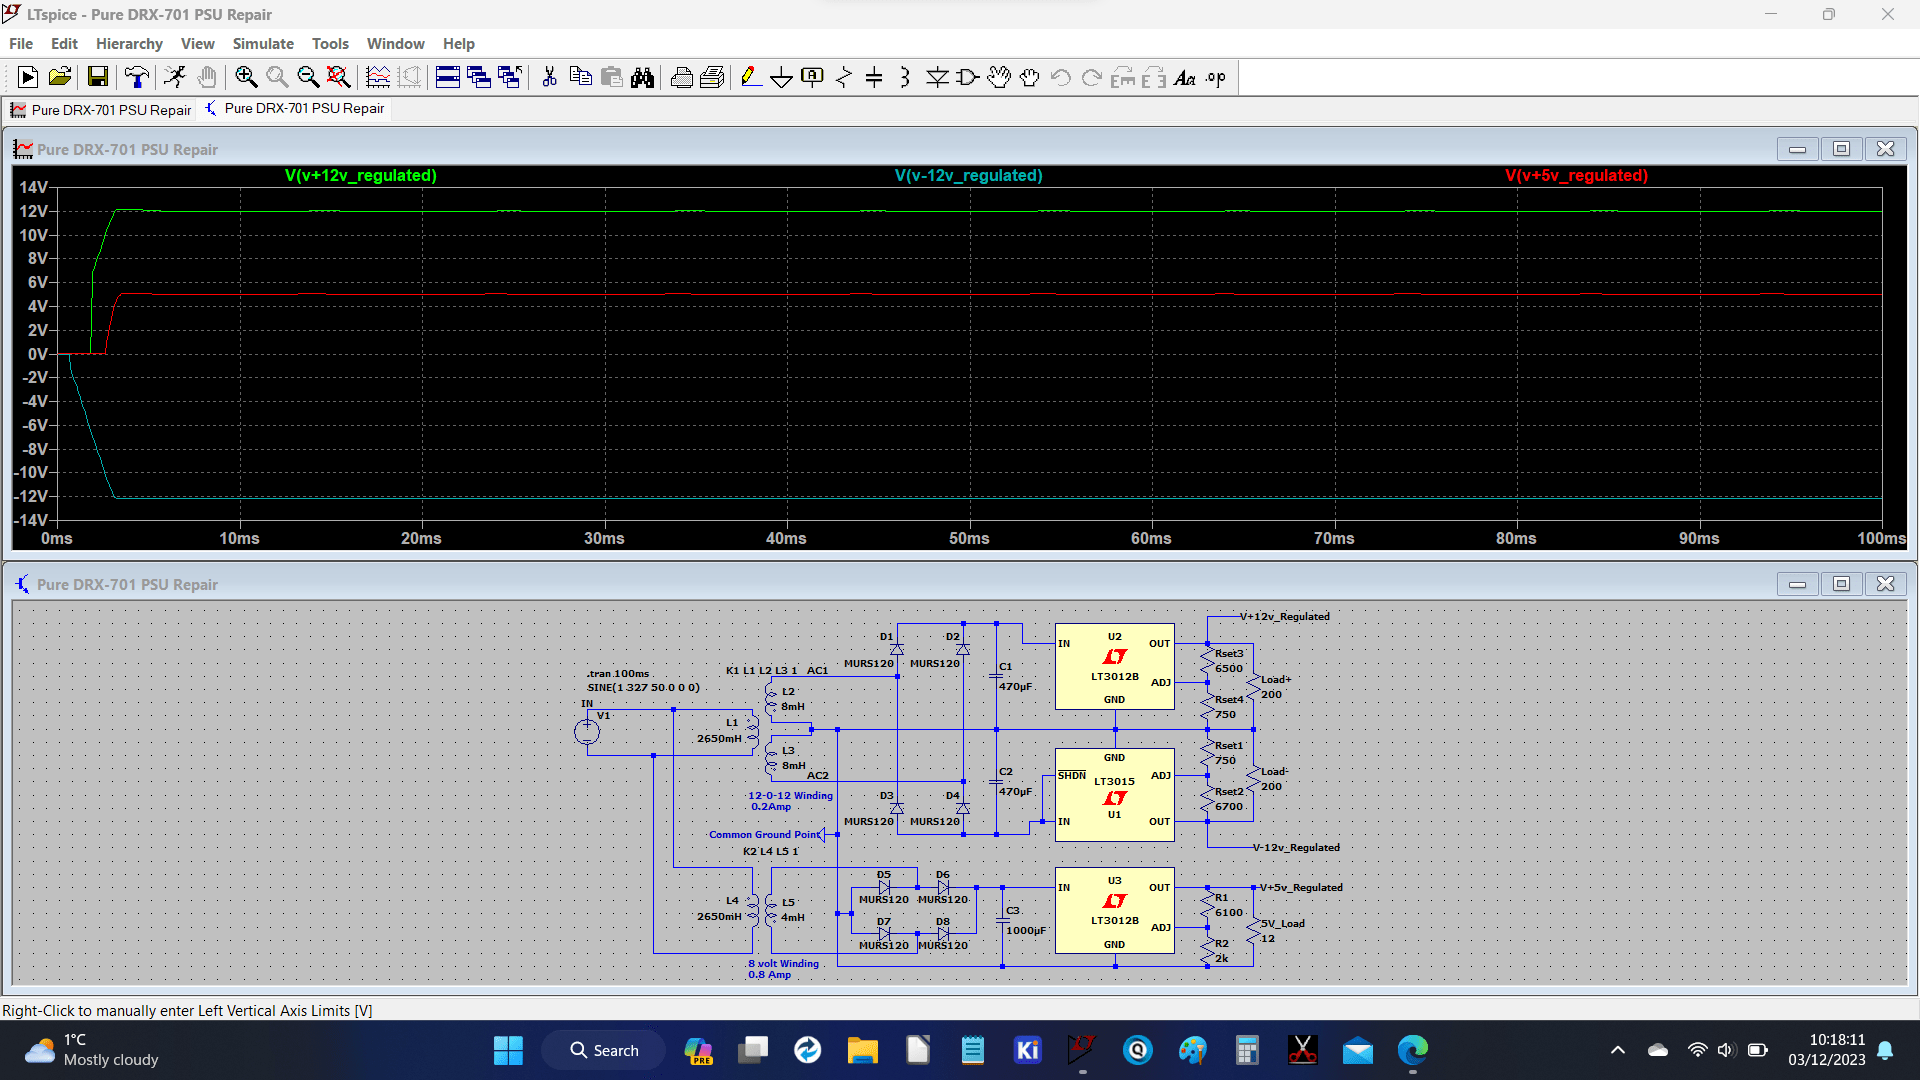1920x1080 pixels.
Task: Select the Drag hand tool
Action: [1030, 77]
